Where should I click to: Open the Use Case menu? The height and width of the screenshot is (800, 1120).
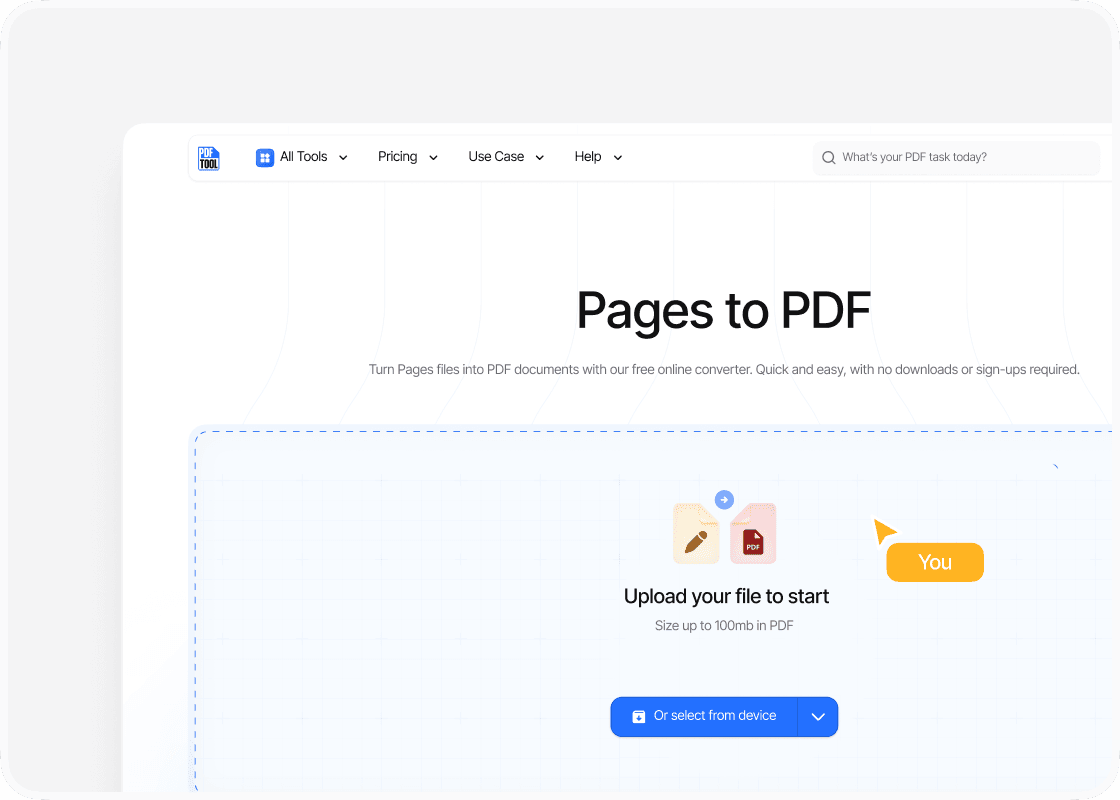click(x=496, y=157)
